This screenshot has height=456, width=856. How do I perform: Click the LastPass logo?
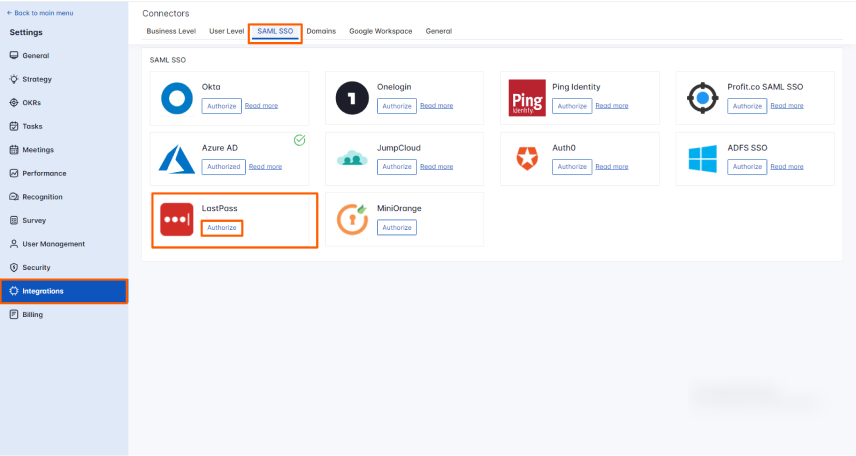177,220
